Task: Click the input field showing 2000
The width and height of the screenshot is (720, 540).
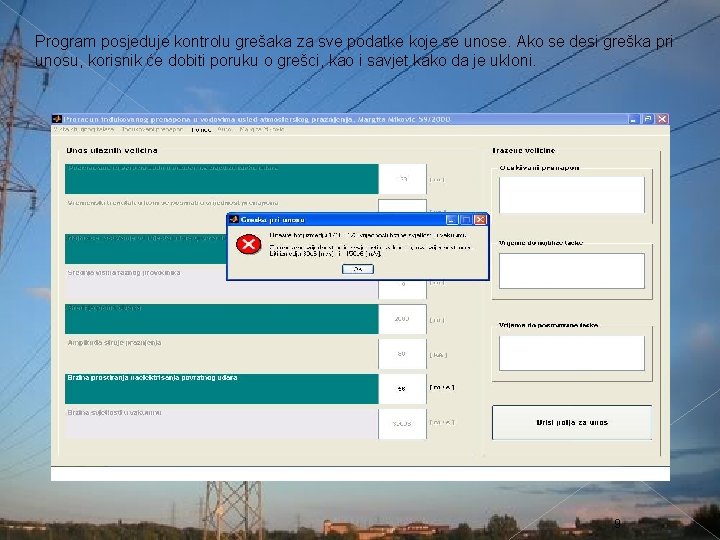Action: [x=402, y=319]
